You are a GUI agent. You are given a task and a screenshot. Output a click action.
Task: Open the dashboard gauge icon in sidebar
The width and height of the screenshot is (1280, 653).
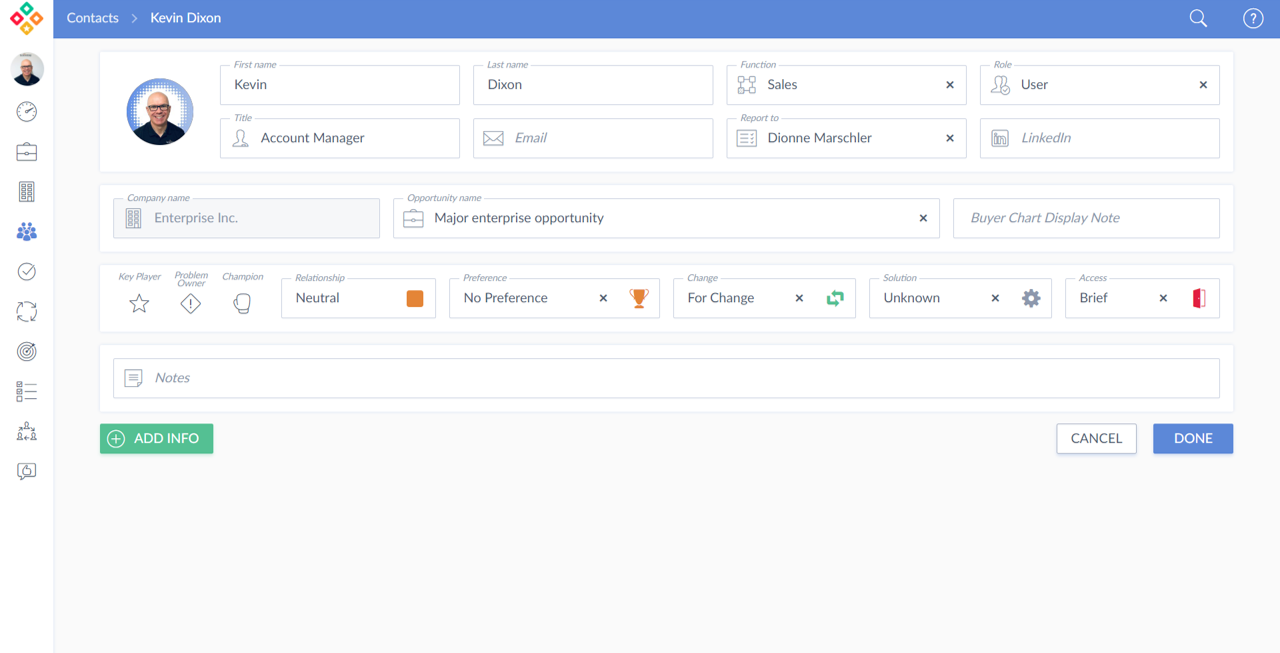(27, 112)
